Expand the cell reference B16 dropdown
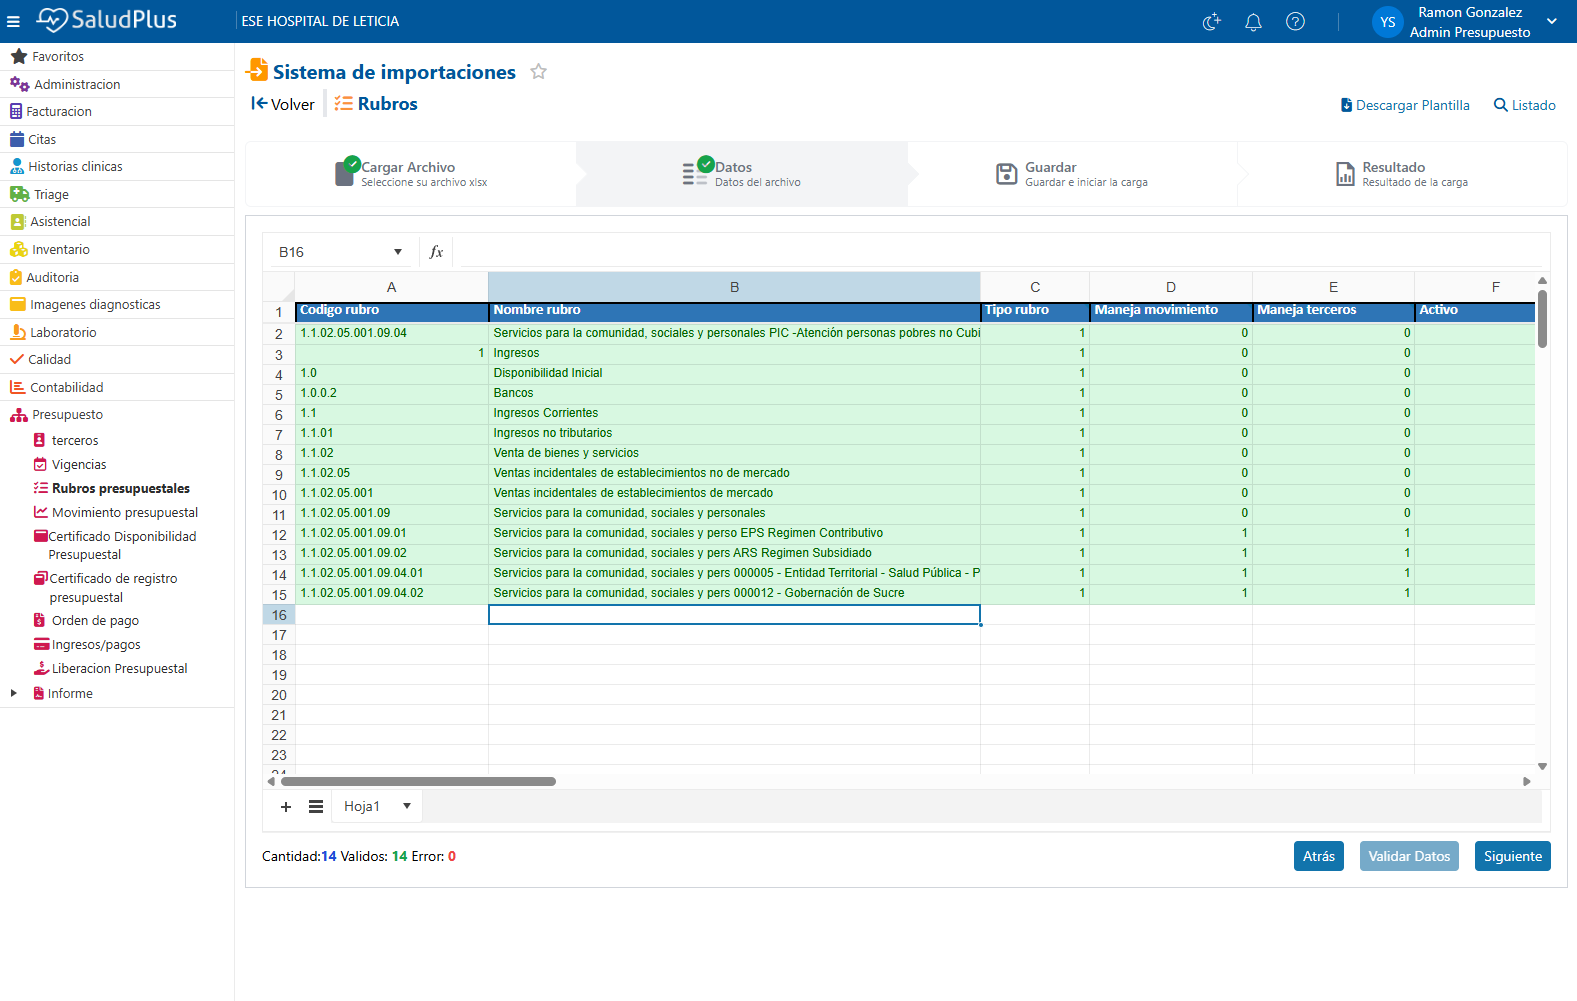Image resolution: width=1577 pixels, height=1001 pixels. [x=398, y=252]
